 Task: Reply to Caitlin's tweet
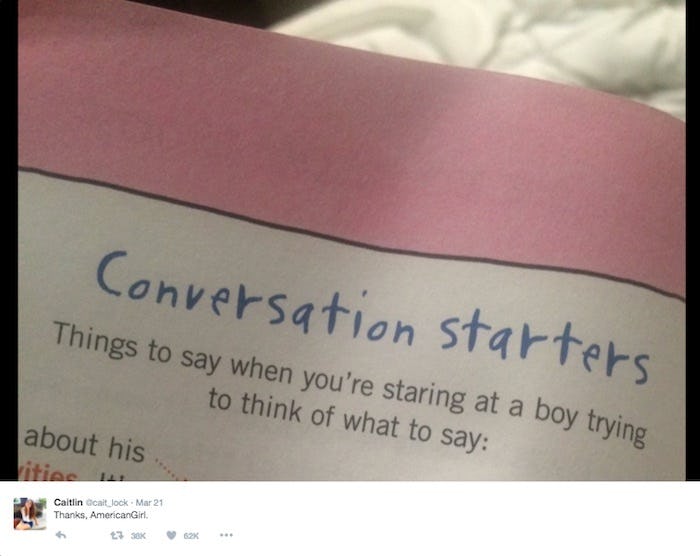pos(61,535)
